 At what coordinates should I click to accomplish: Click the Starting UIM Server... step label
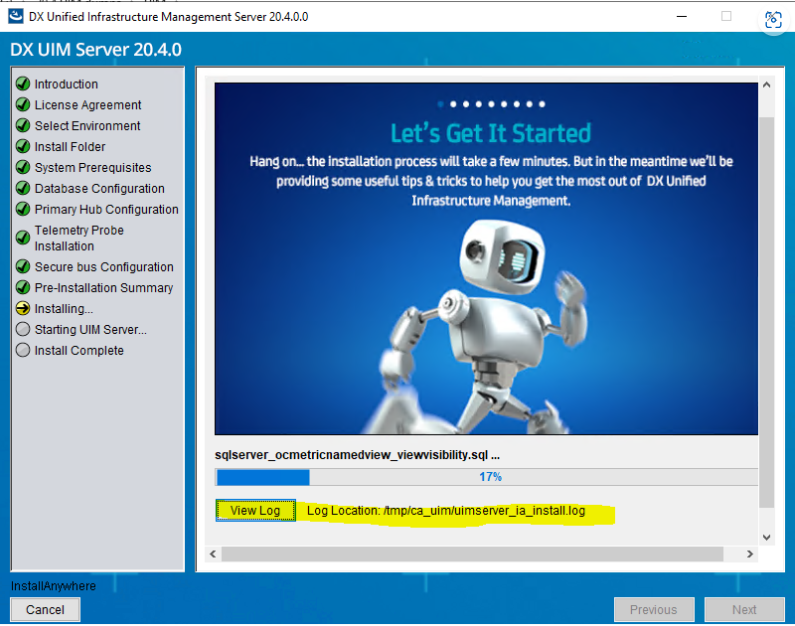[x=91, y=329]
